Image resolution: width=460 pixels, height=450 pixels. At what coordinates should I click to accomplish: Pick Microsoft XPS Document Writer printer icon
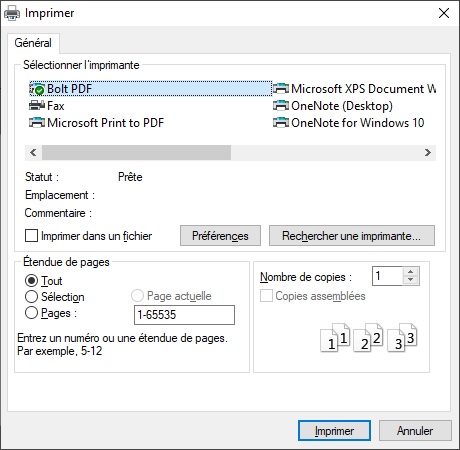point(281,89)
